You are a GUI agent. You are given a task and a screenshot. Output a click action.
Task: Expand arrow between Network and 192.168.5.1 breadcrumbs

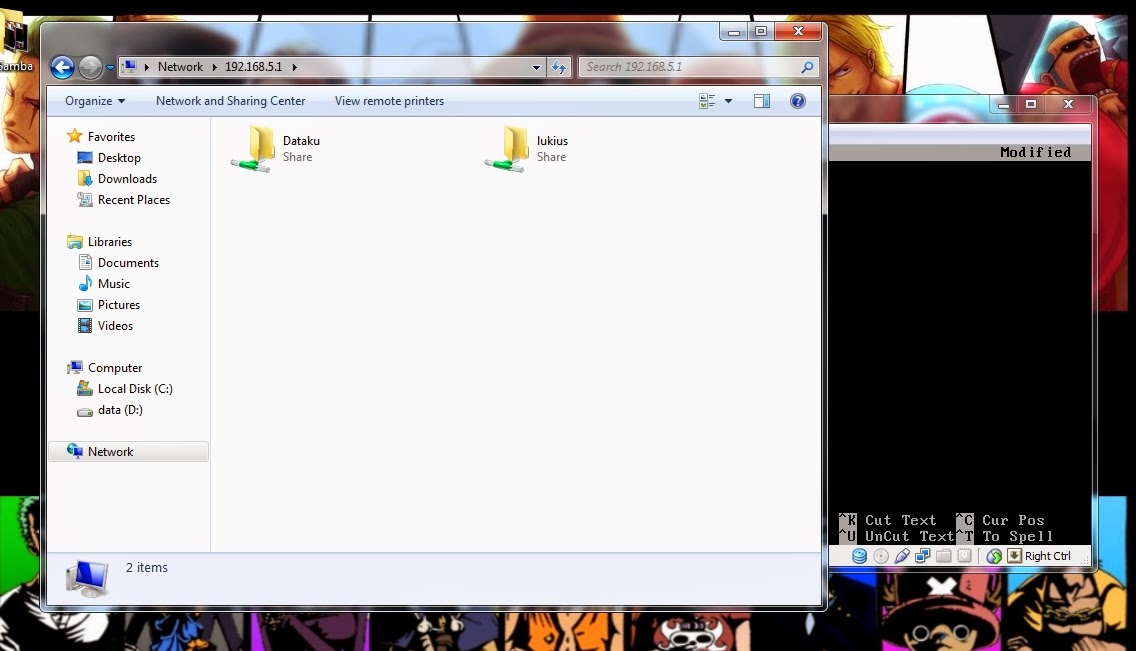(x=214, y=67)
